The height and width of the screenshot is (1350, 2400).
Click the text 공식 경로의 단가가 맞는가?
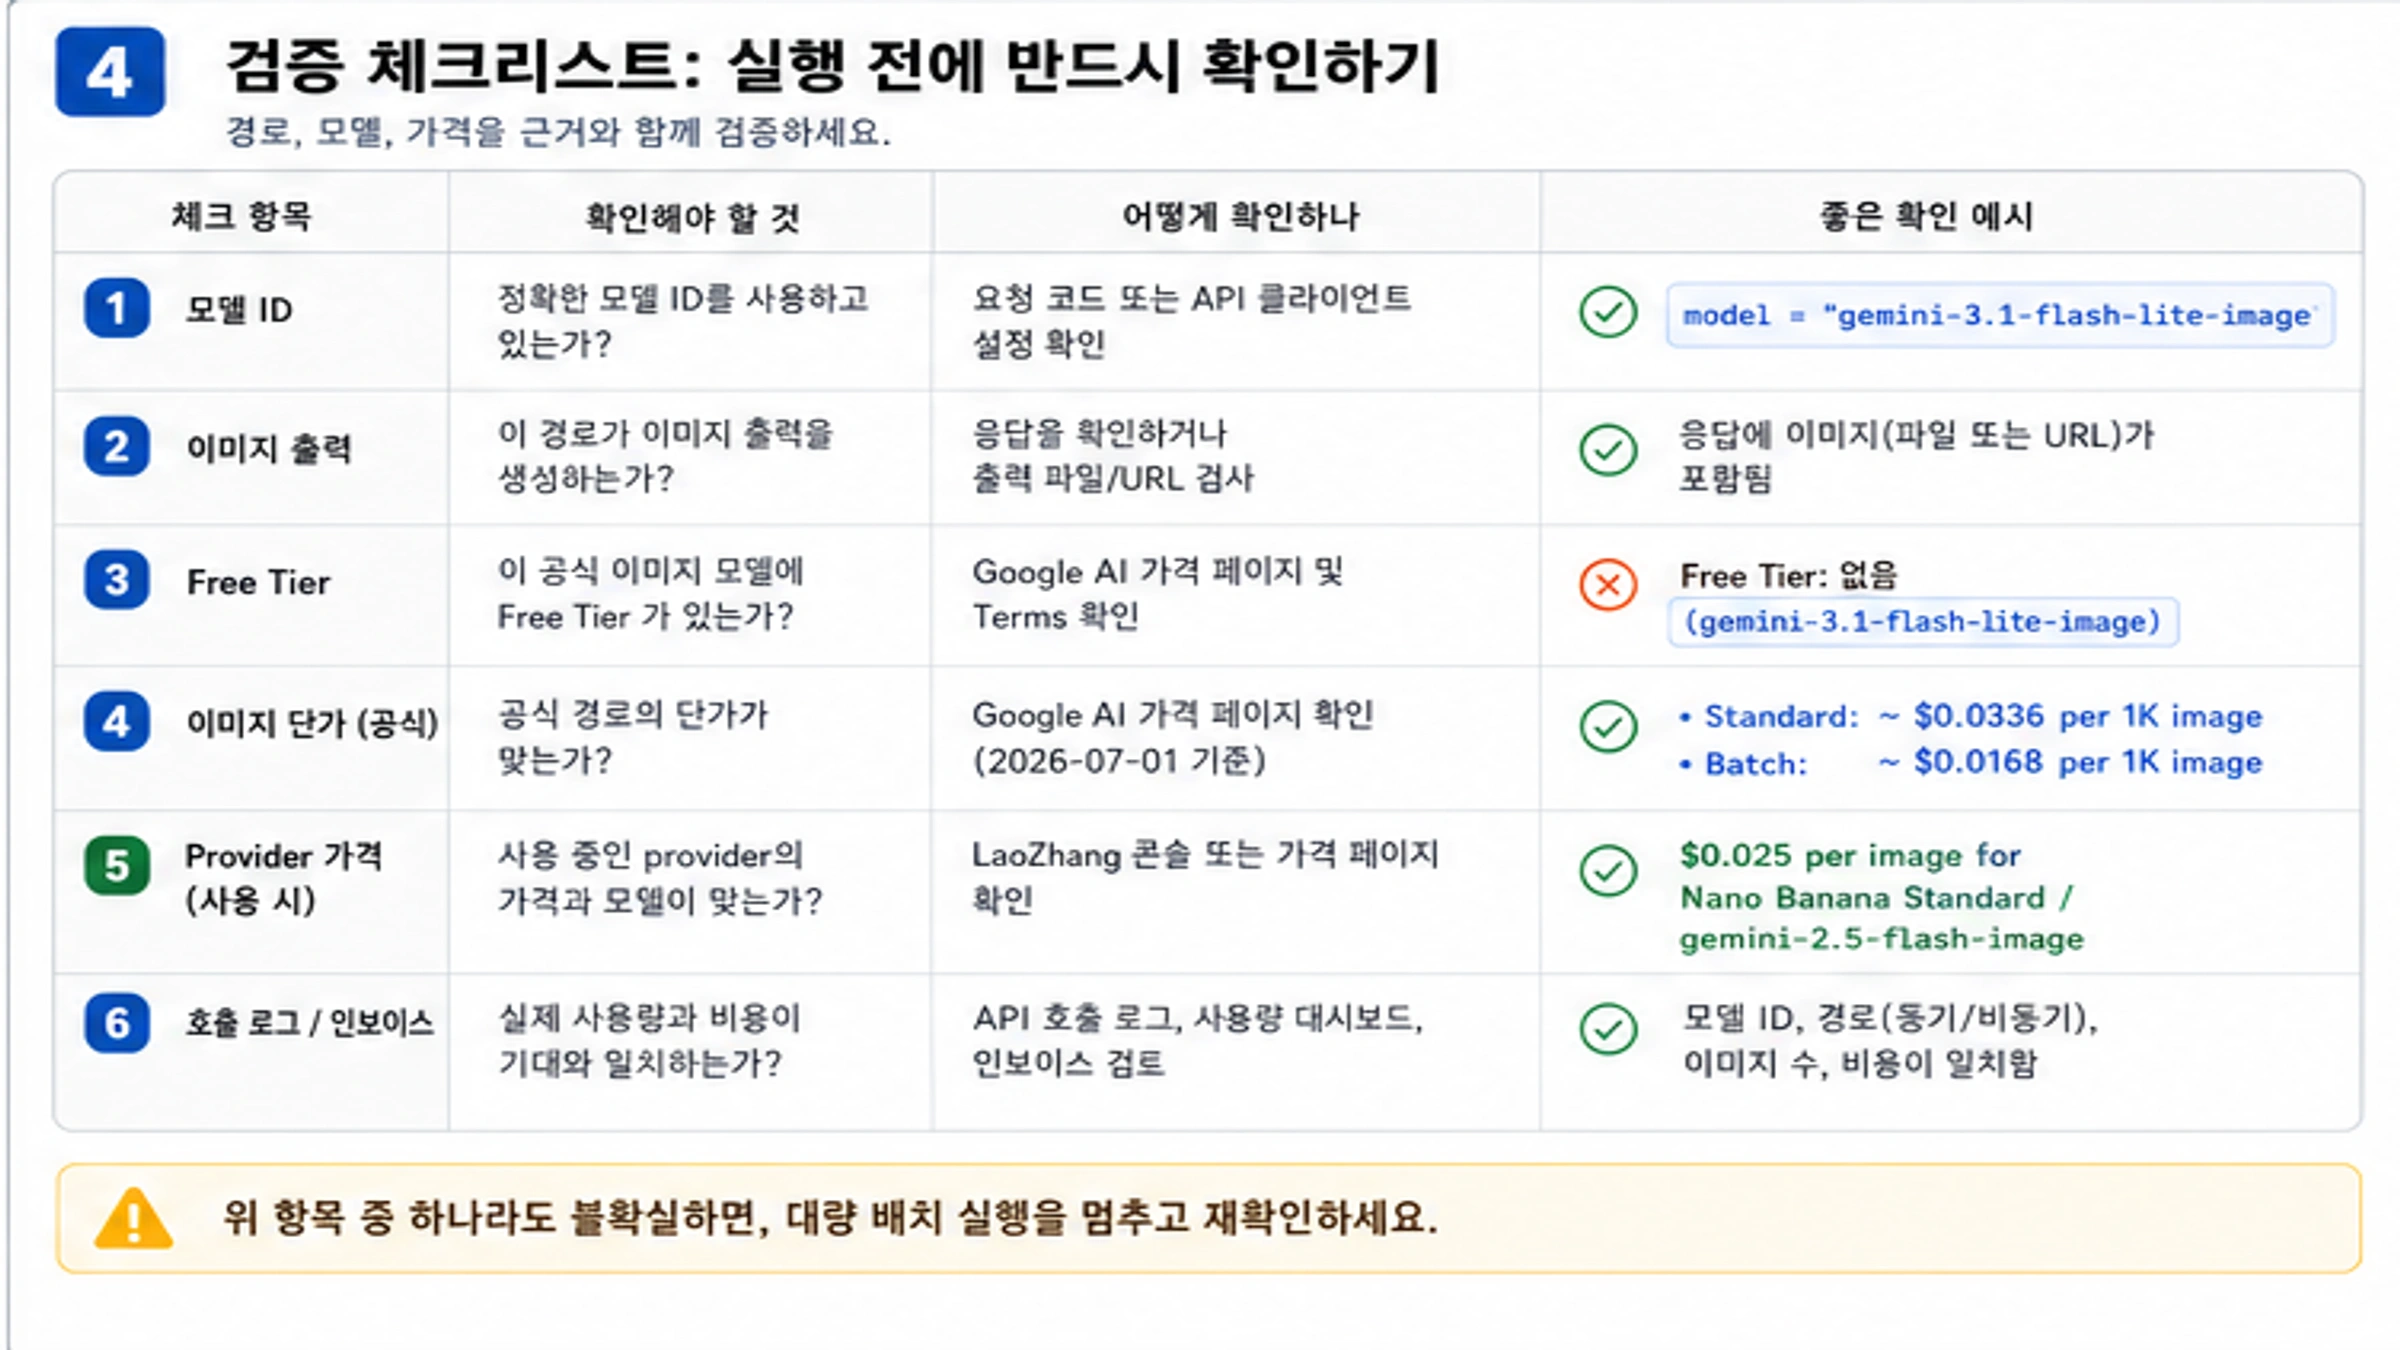pyautogui.click(x=632, y=737)
